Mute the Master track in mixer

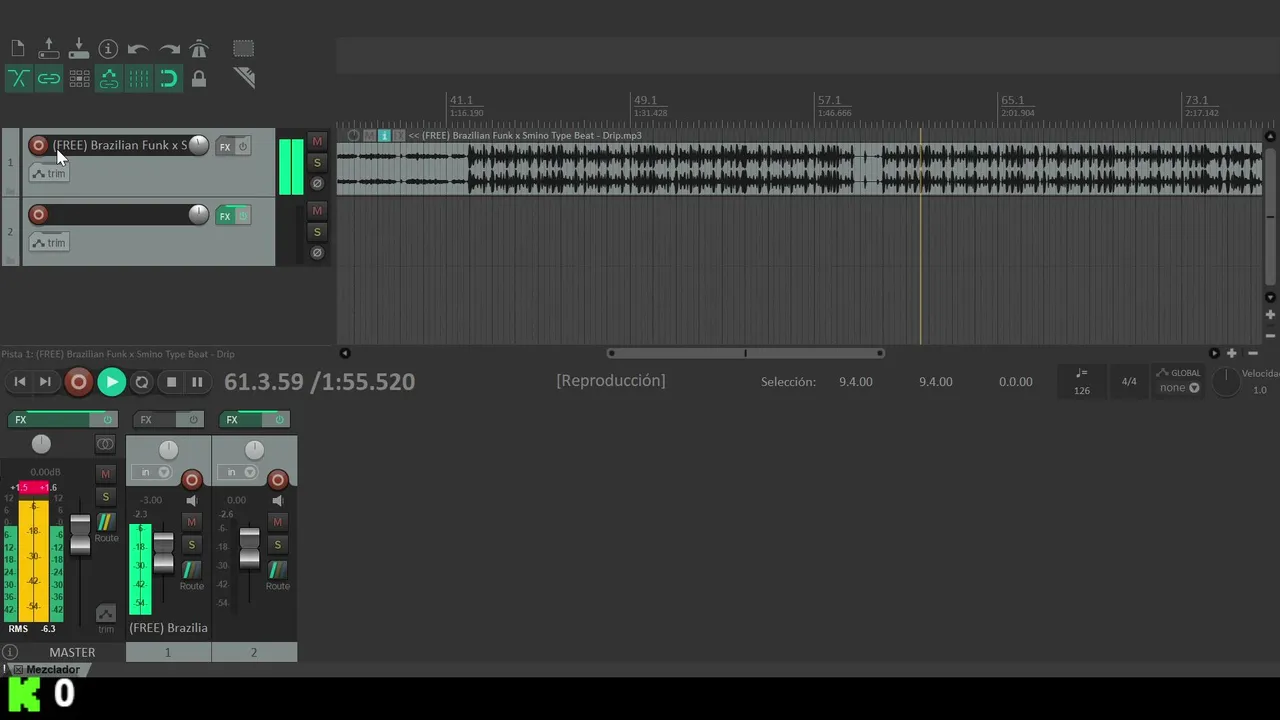105,473
